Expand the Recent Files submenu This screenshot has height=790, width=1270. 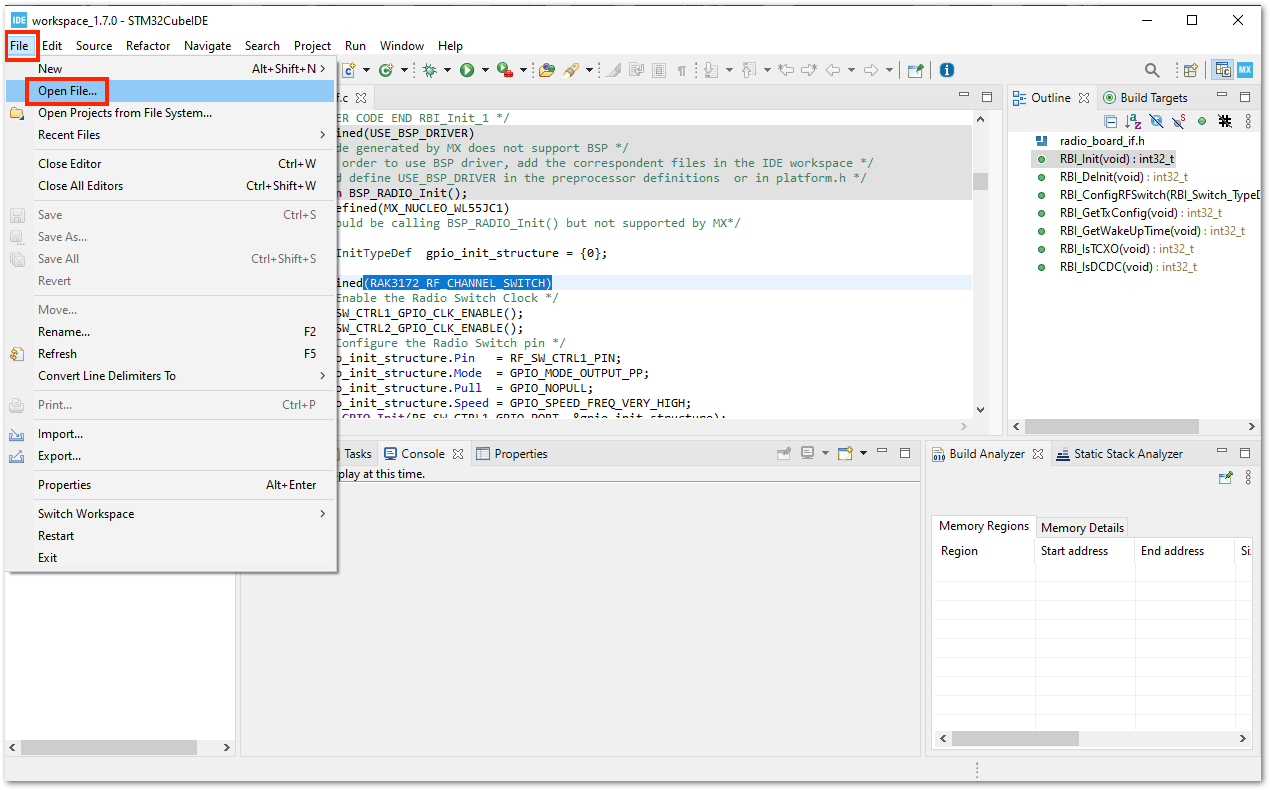[x=322, y=135]
